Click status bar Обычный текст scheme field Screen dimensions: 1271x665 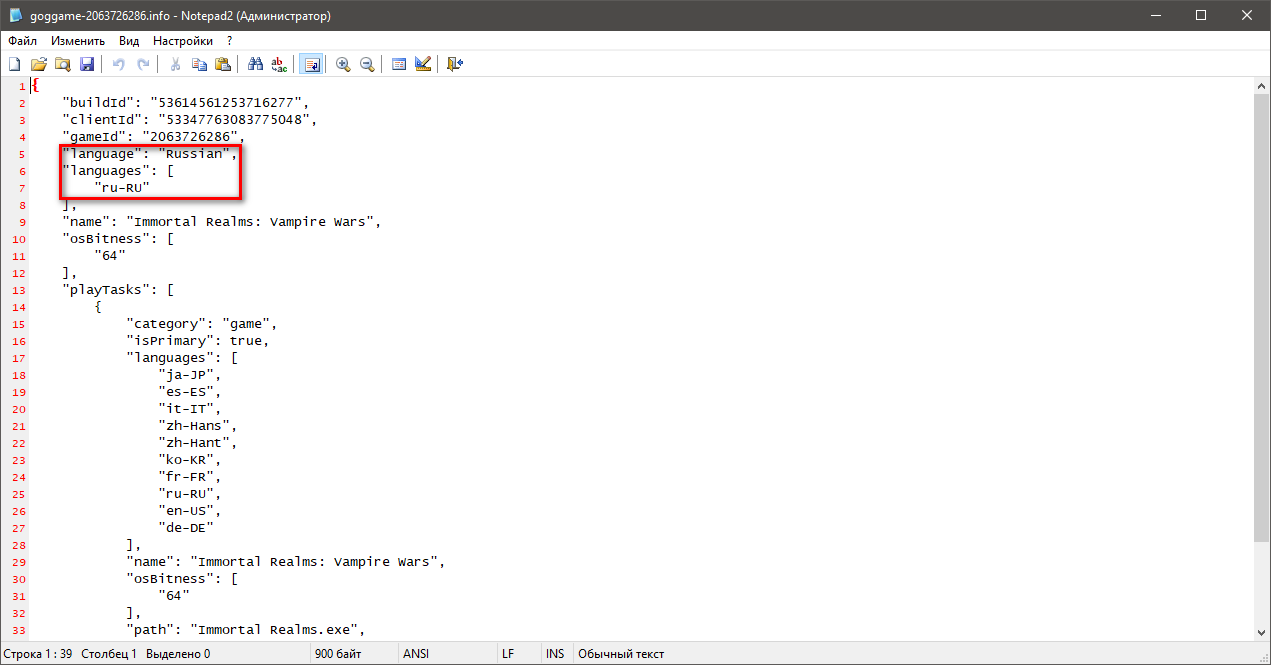pos(621,654)
